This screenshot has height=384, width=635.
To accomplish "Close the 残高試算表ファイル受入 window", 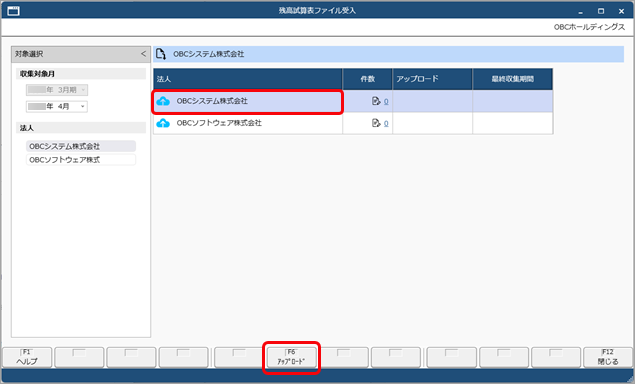I will 621,11.
